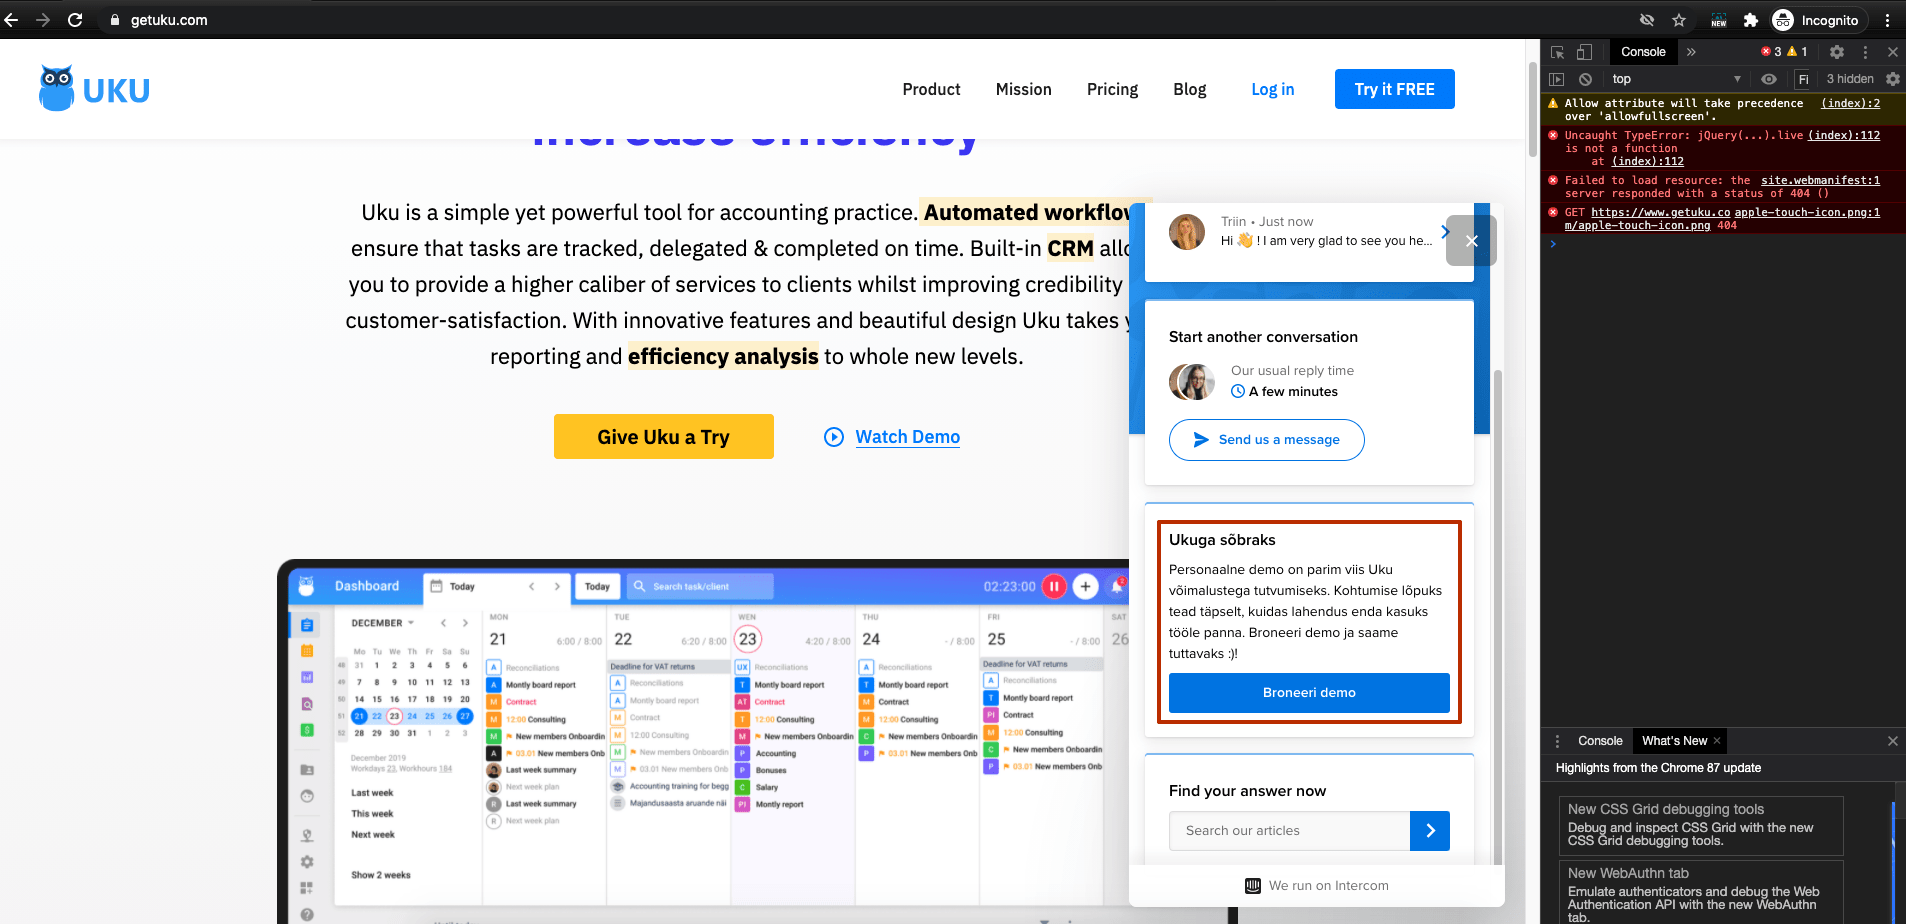Activate the DevTools inspect element picker
1906x924 pixels.
coord(1557,52)
